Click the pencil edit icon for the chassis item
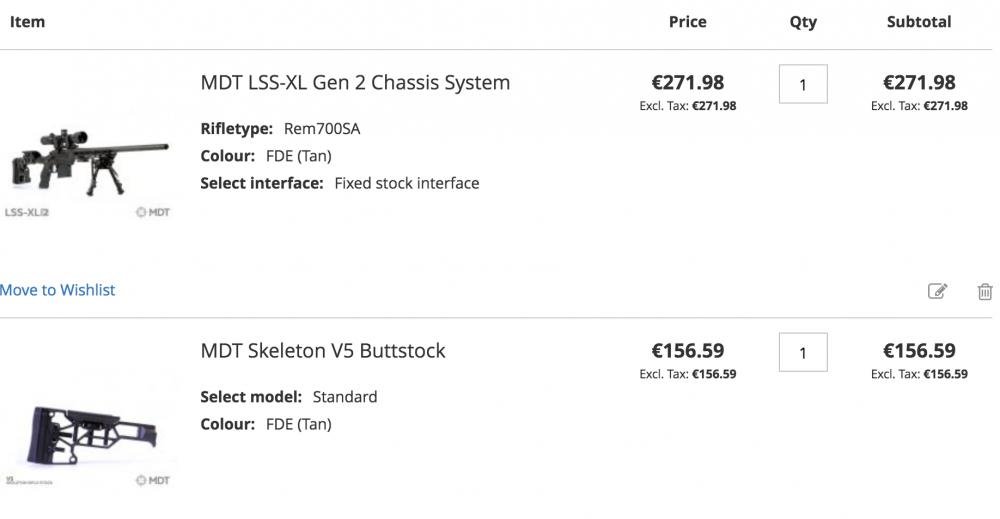 [937, 291]
